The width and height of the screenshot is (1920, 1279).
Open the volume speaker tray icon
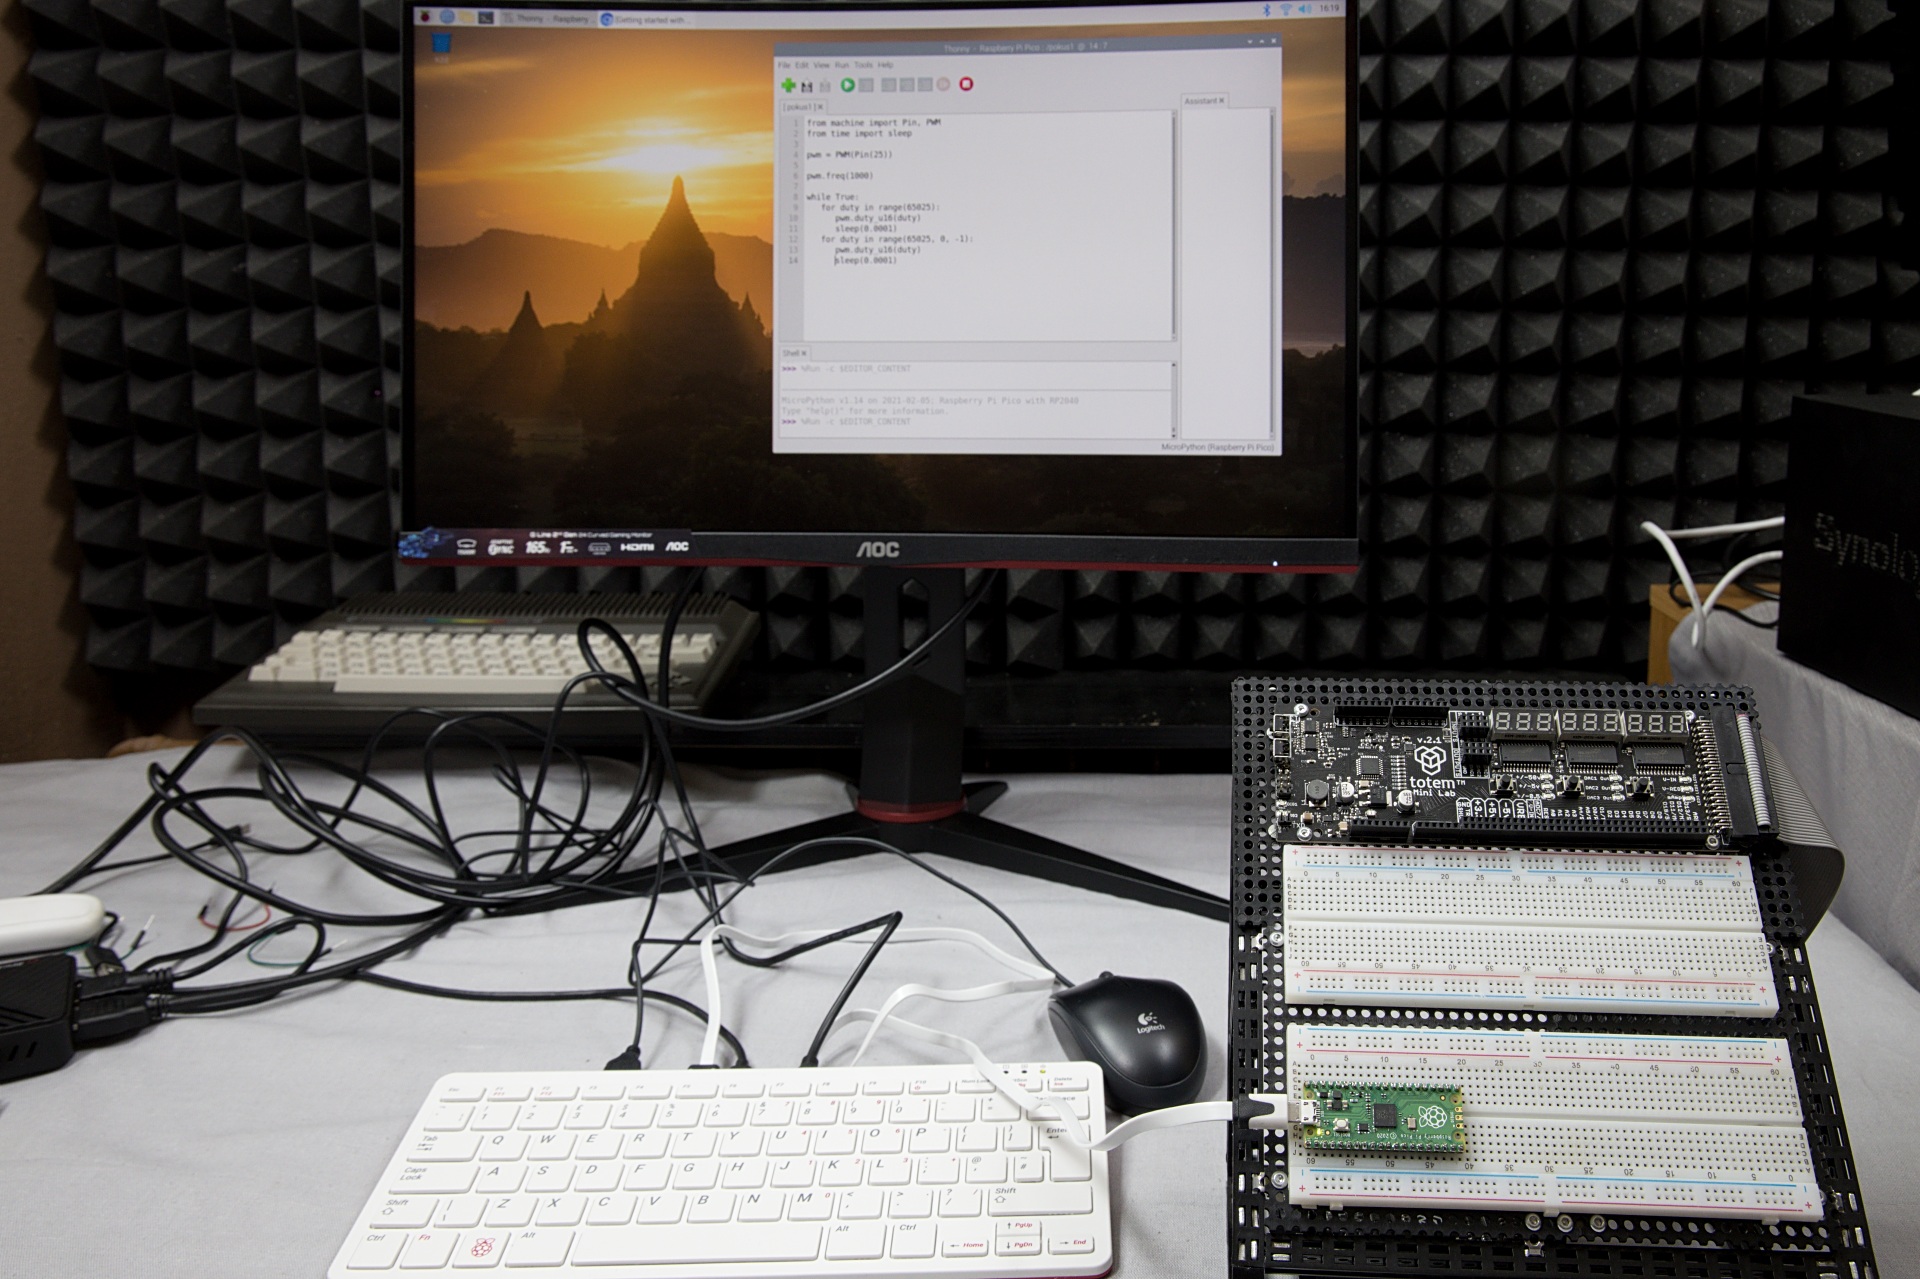(1304, 9)
